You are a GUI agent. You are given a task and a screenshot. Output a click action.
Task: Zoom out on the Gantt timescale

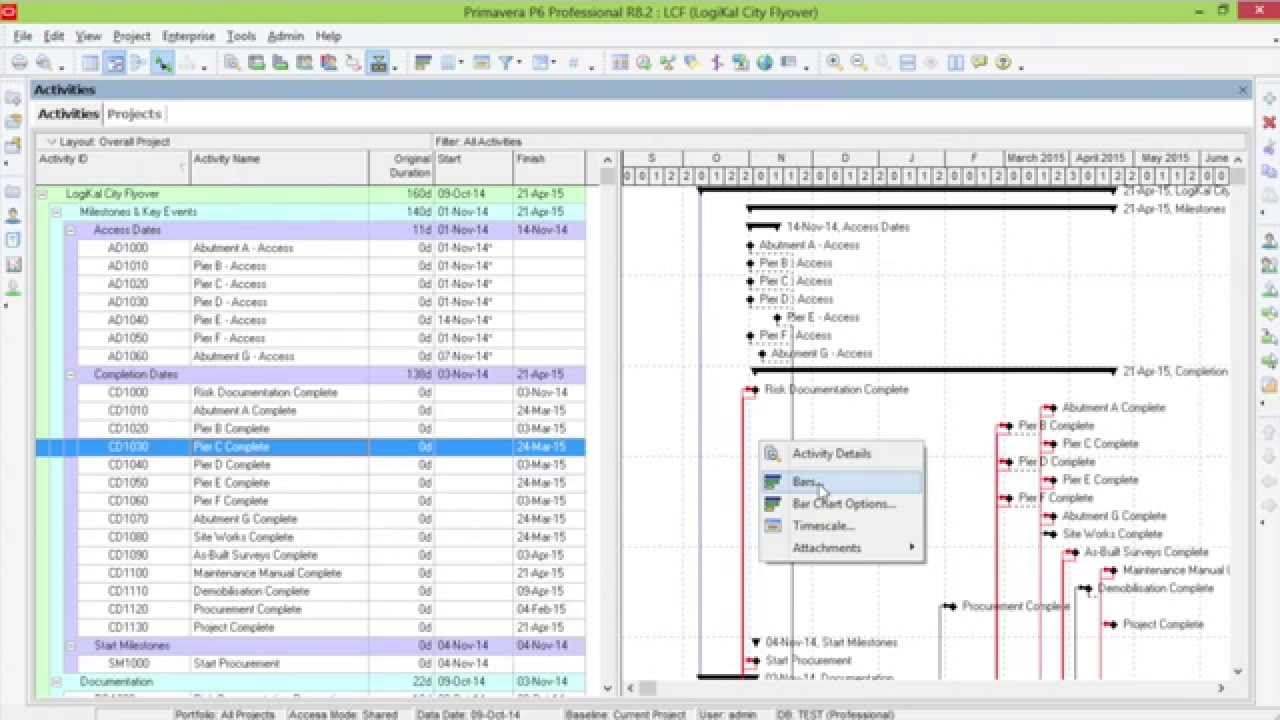pyautogui.click(x=858, y=63)
